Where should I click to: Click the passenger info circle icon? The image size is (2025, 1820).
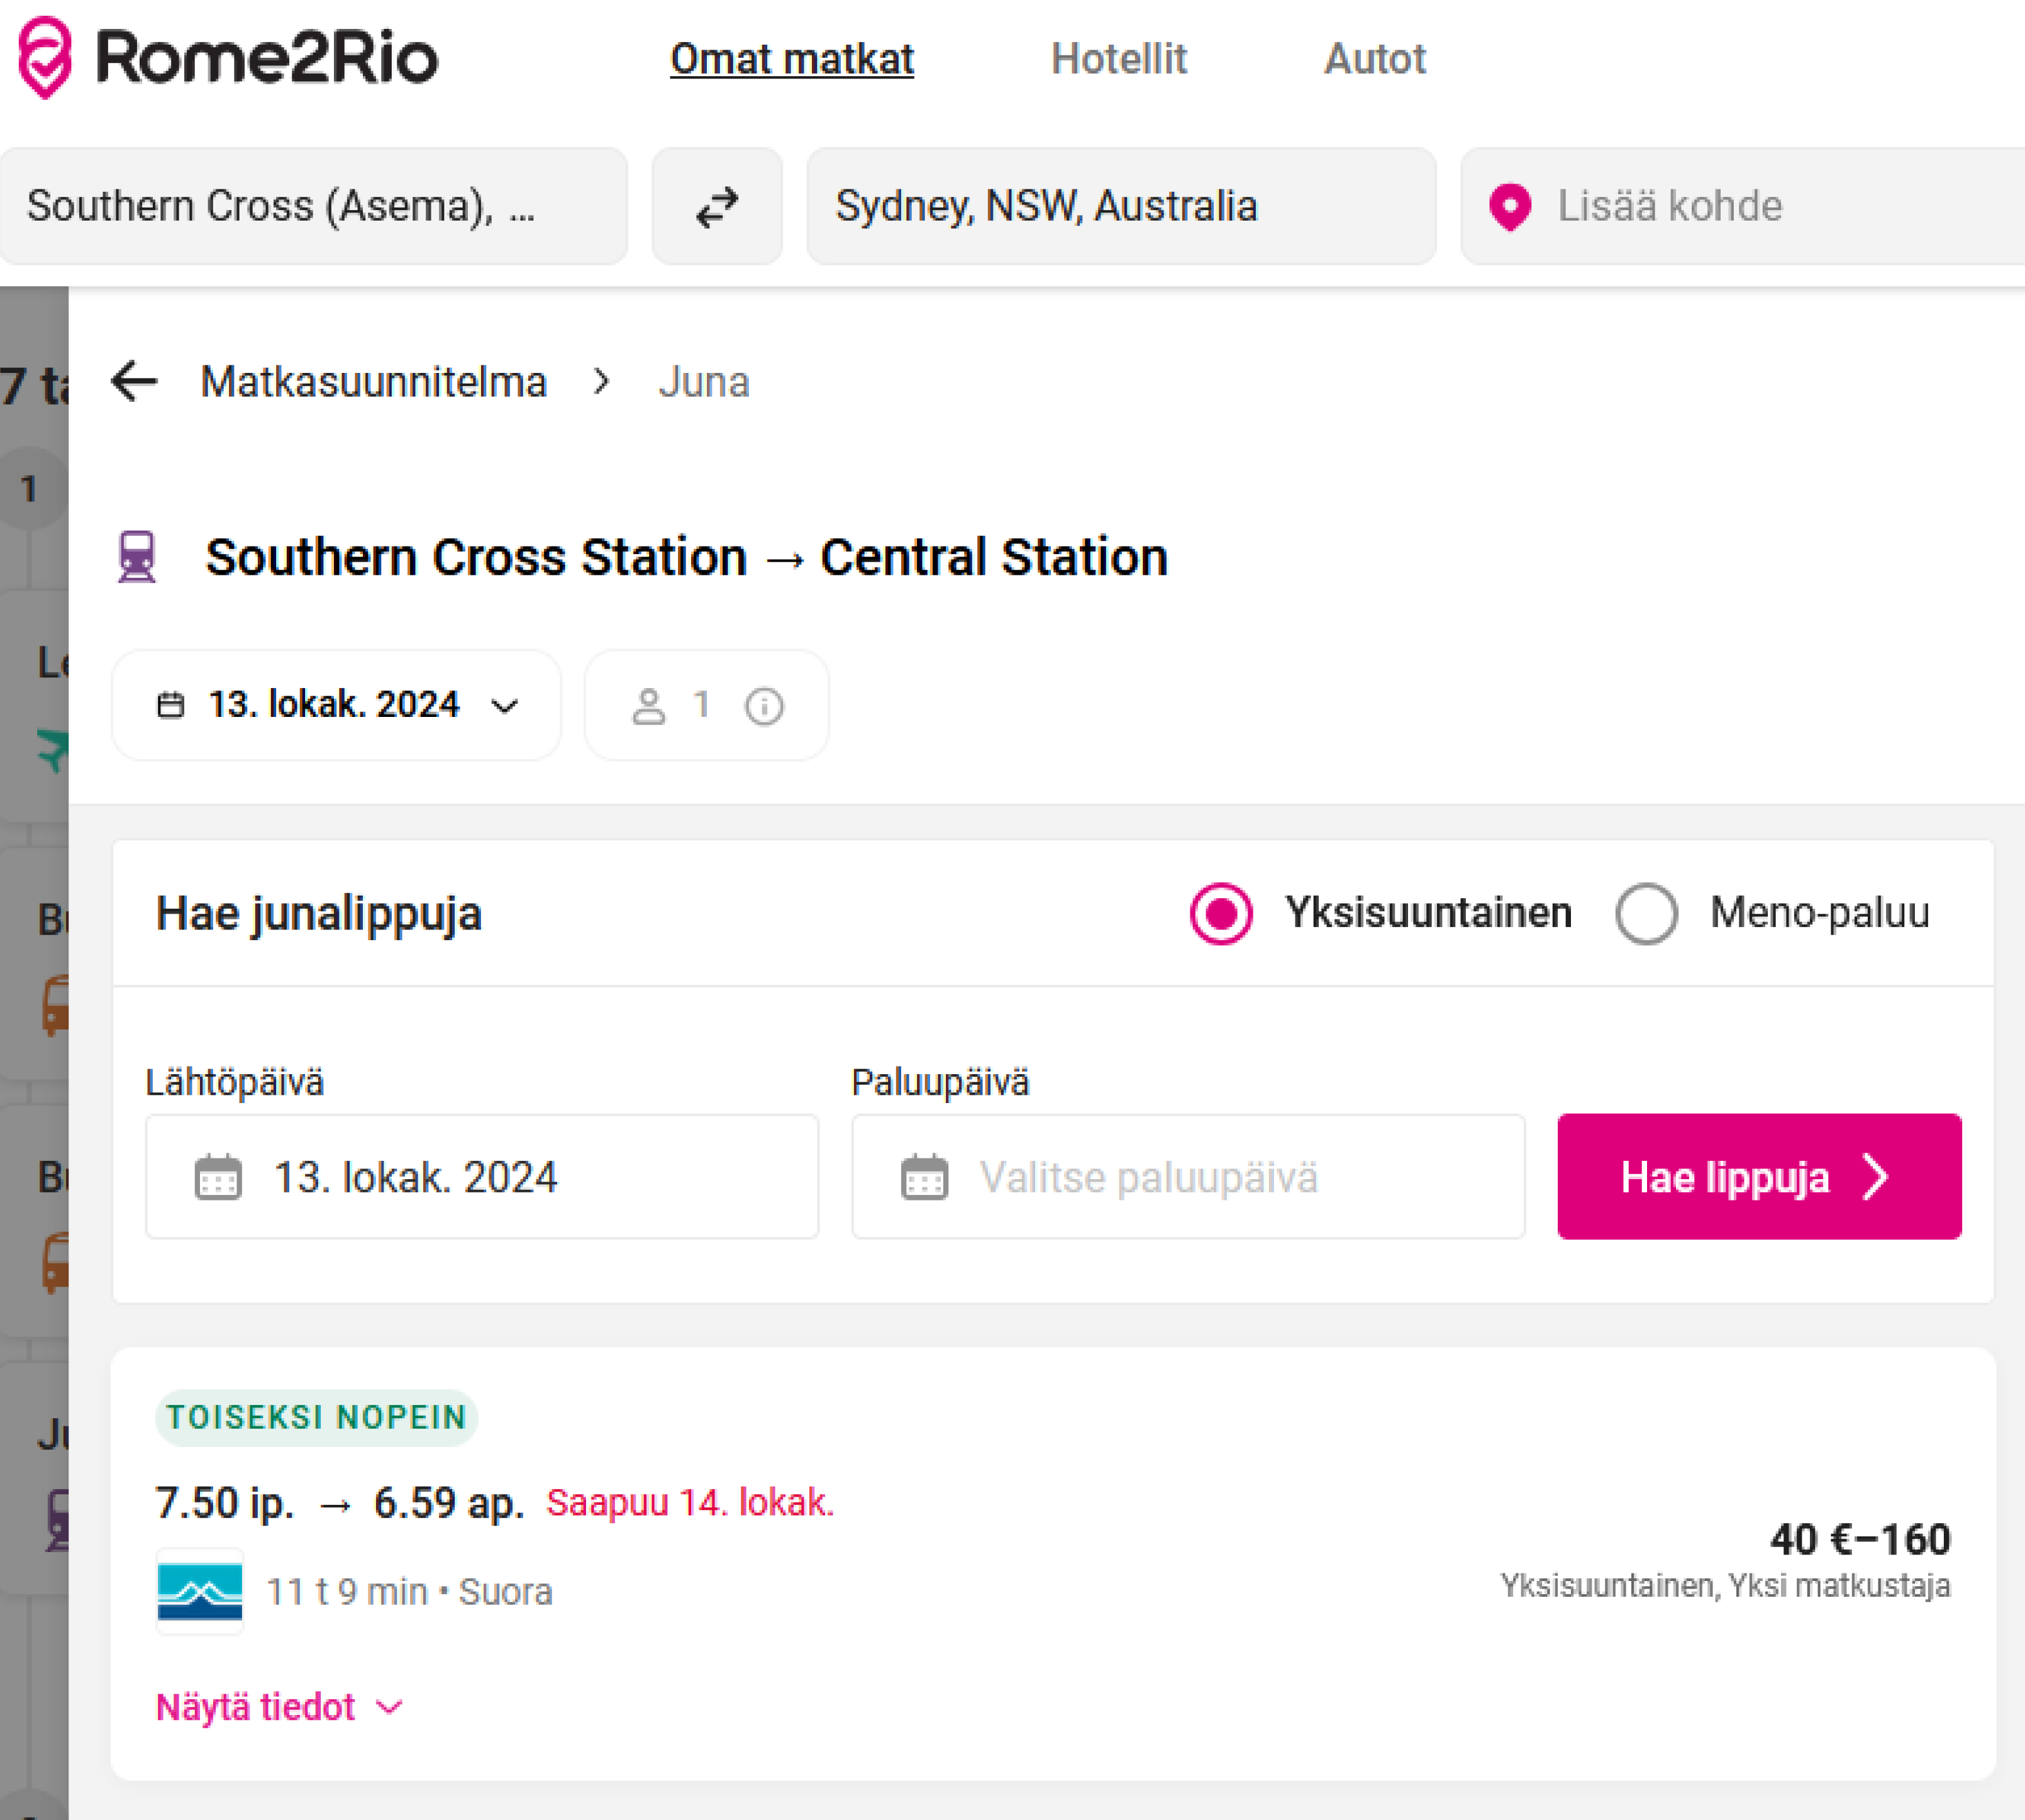pos(764,706)
